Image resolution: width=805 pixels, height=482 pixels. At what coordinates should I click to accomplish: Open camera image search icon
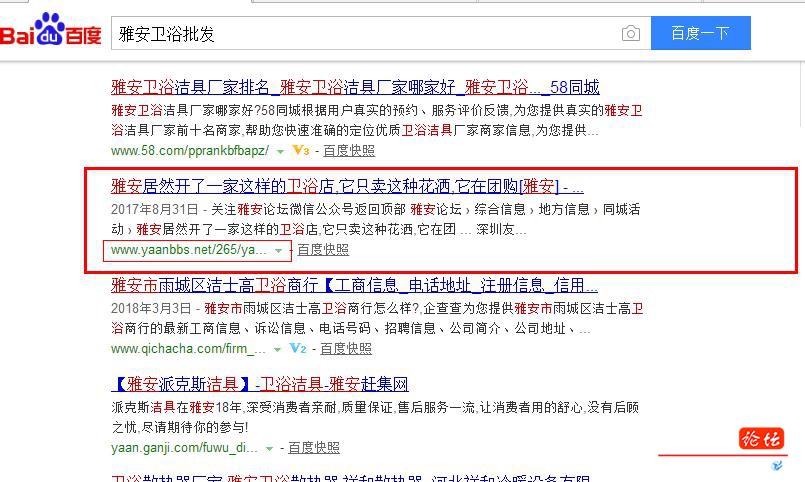[x=630, y=33]
